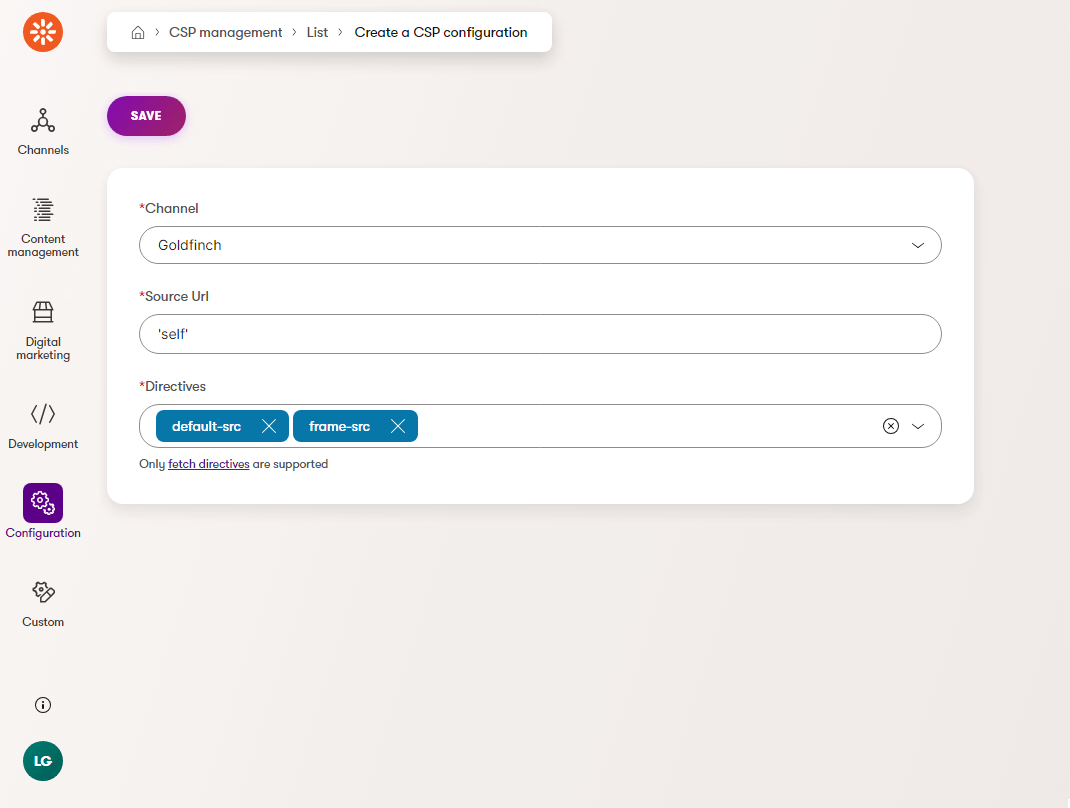Click the default-src tag label
This screenshot has width=1070, height=808.
click(206, 427)
